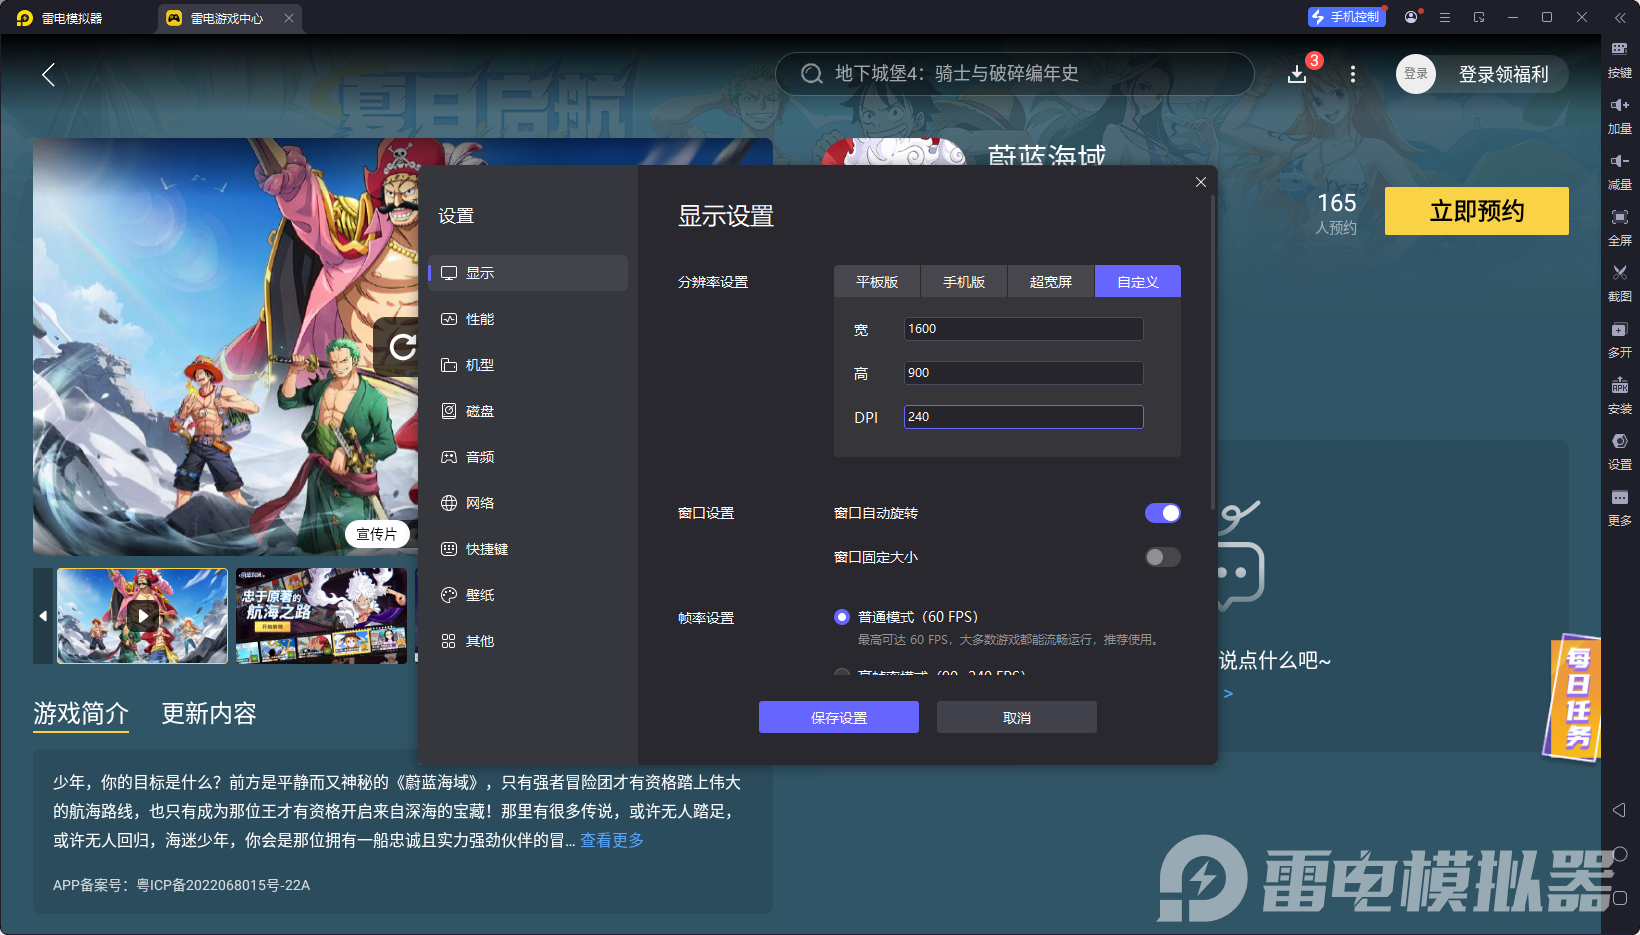
Task: Click the DPI input field
Action: [1024, 417]
